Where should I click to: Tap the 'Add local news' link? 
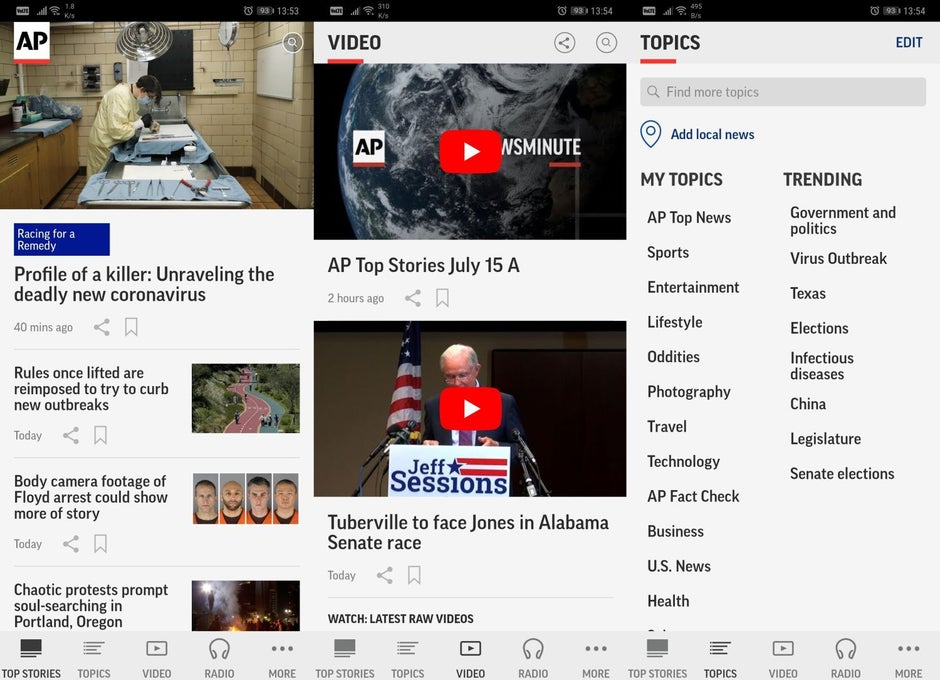pos(712,134)
